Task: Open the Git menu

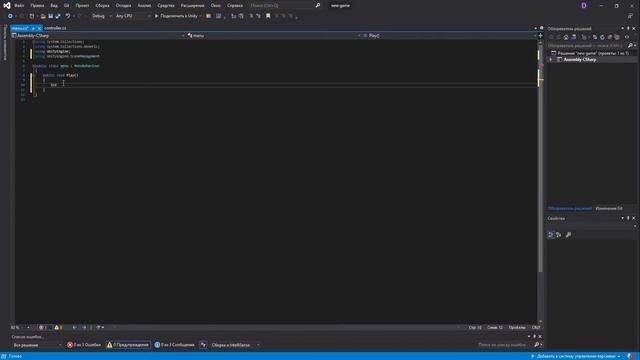Action: point(66,6)
